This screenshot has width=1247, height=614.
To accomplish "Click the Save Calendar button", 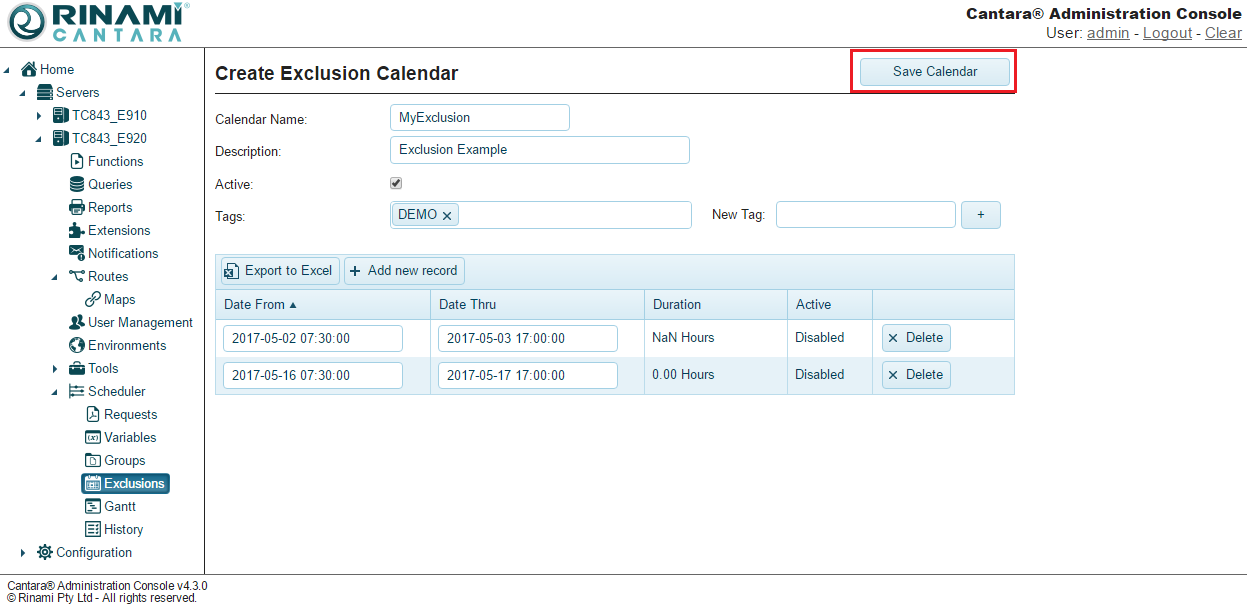I will pyautogui.click(x=935, y=71).
